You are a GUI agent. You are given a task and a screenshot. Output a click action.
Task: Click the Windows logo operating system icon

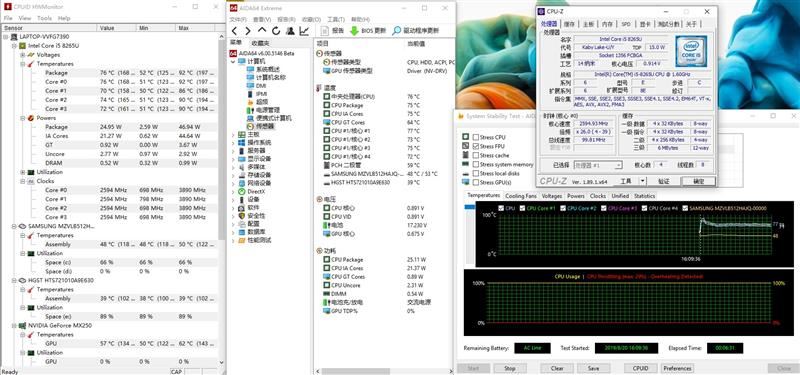[x=241, y=142]
